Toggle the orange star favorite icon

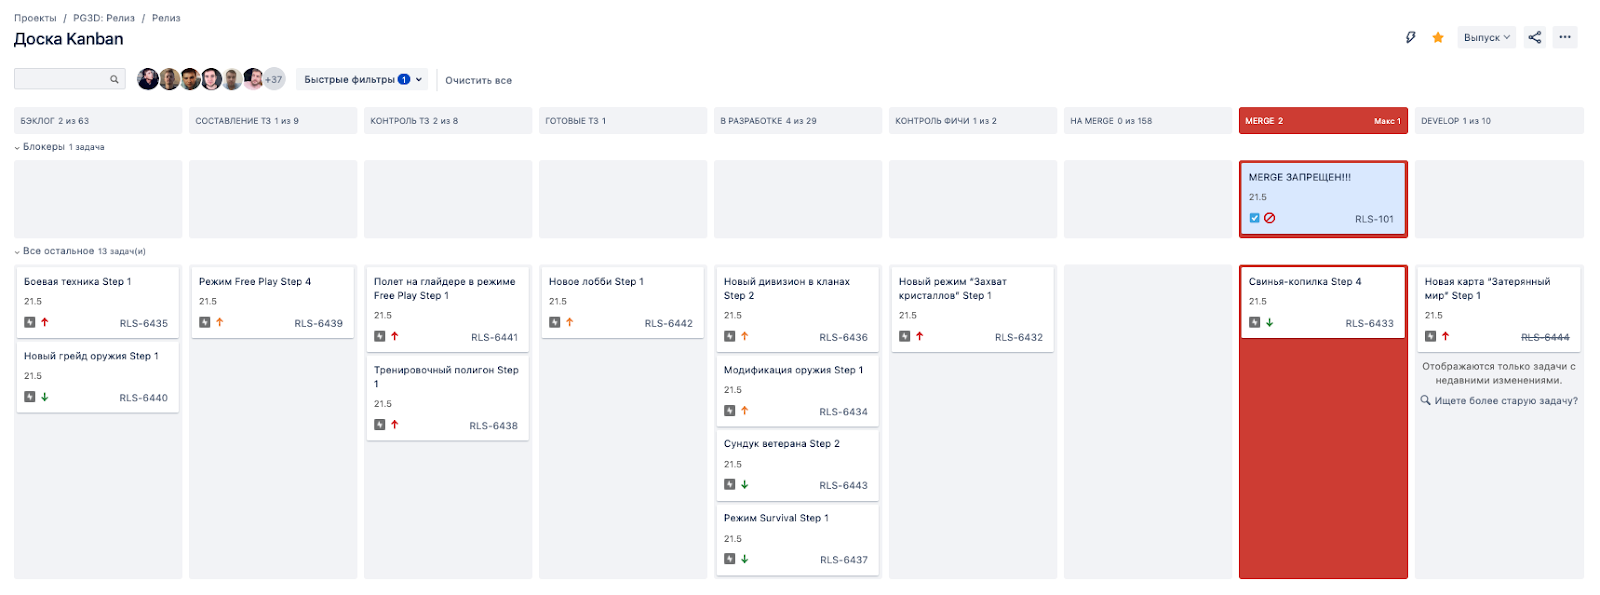pyautogui.click(x=1438, y=38)
